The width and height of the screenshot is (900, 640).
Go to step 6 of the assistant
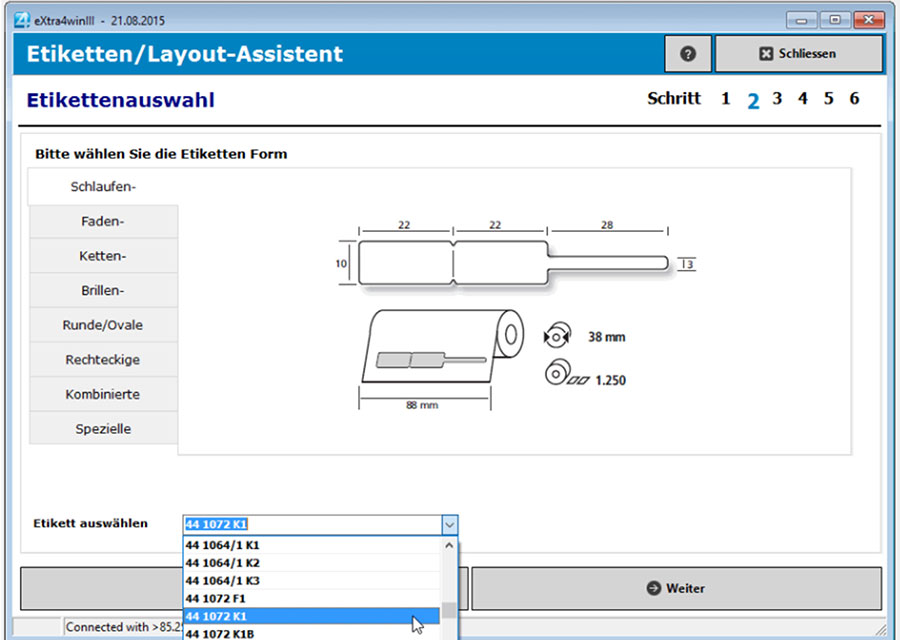point(852,98)
